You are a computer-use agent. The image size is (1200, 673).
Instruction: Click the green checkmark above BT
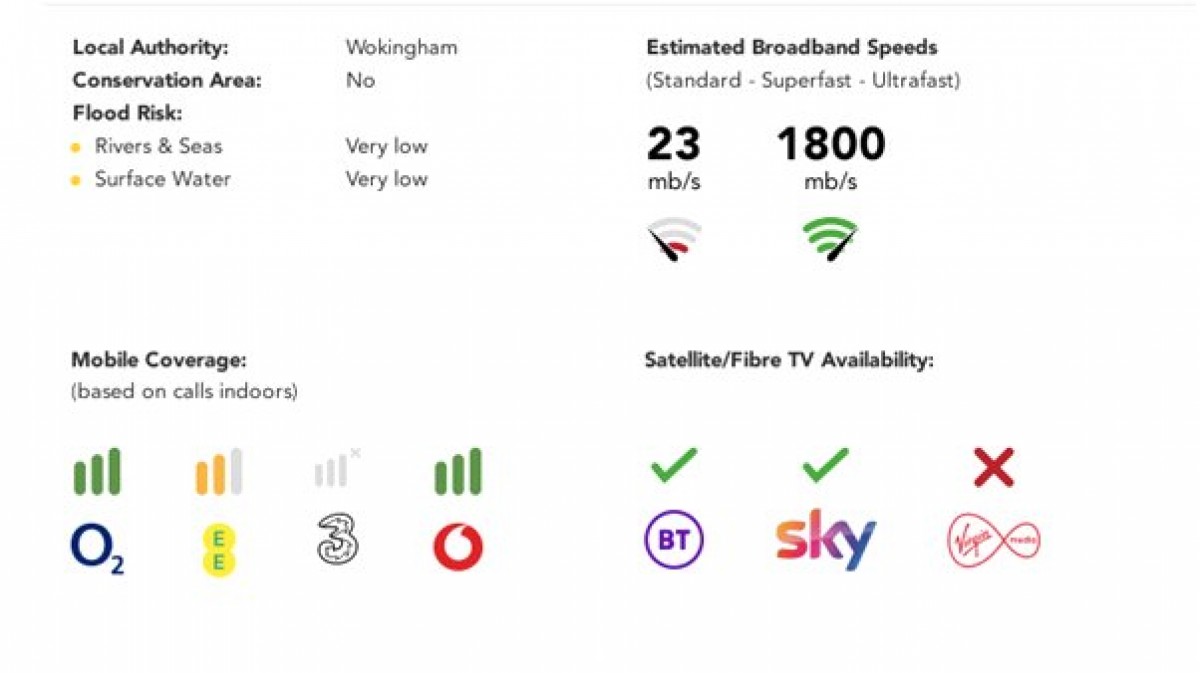(x=673, y=466)
